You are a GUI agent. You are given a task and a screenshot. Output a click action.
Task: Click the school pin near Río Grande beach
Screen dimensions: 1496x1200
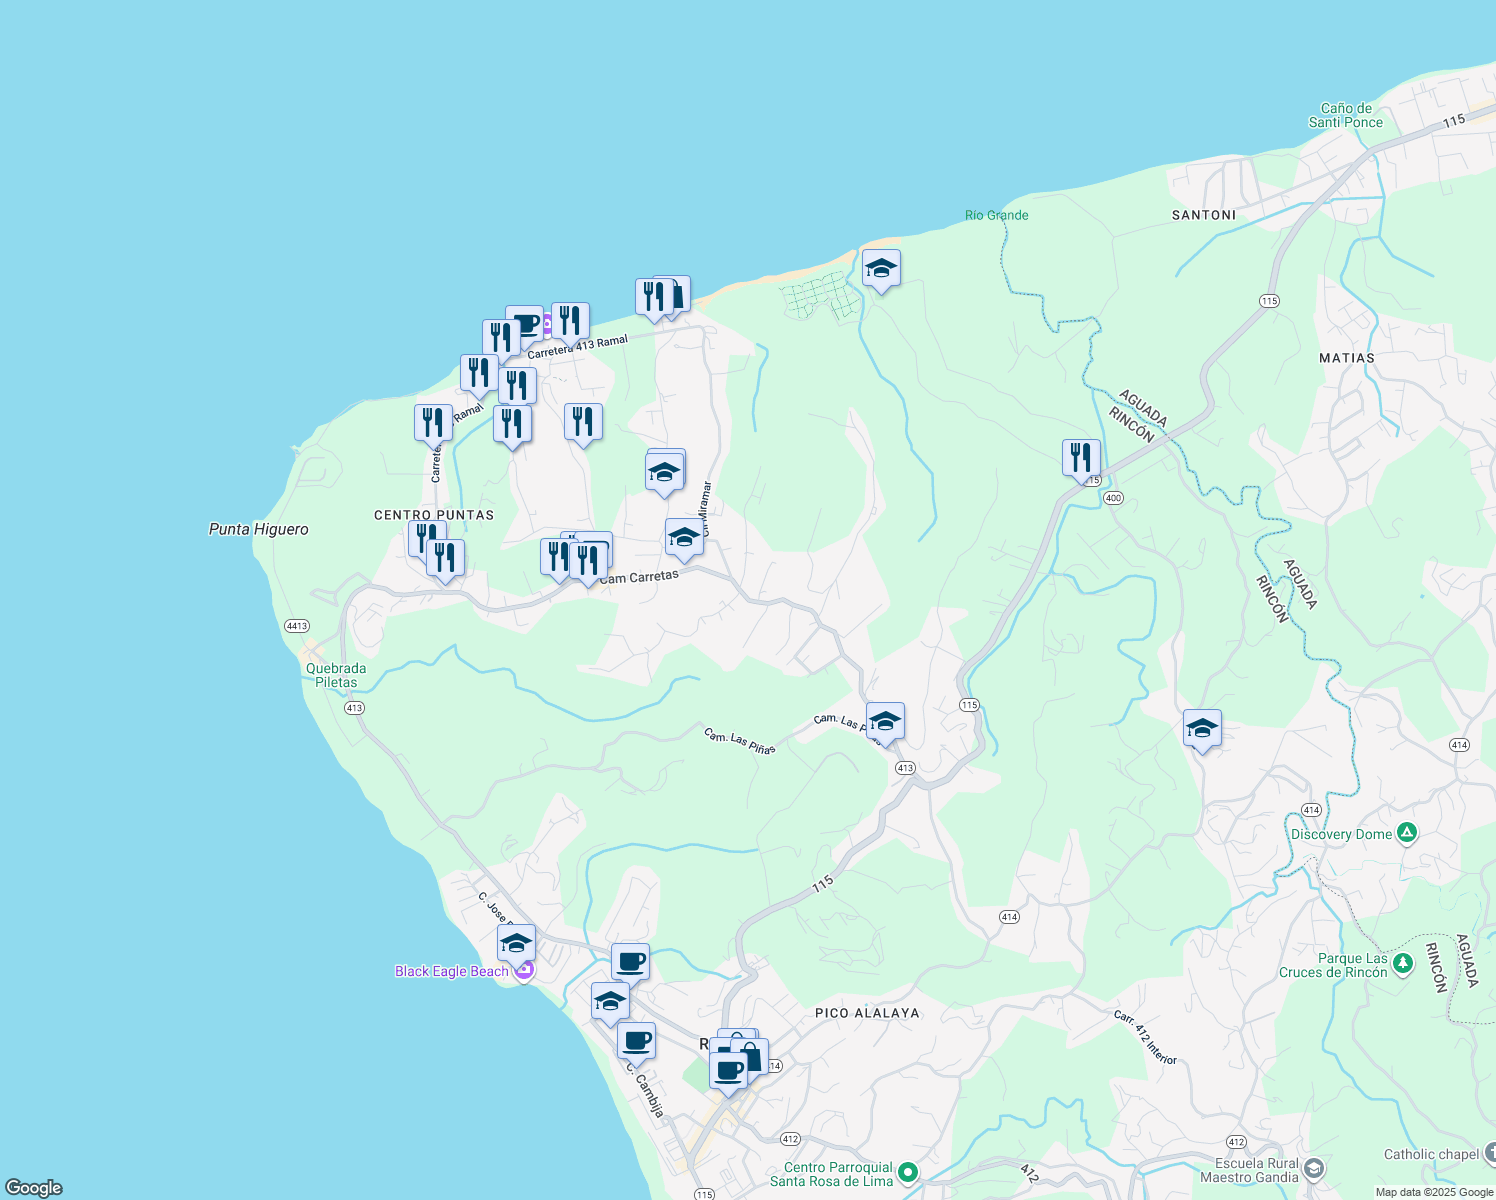881,269
